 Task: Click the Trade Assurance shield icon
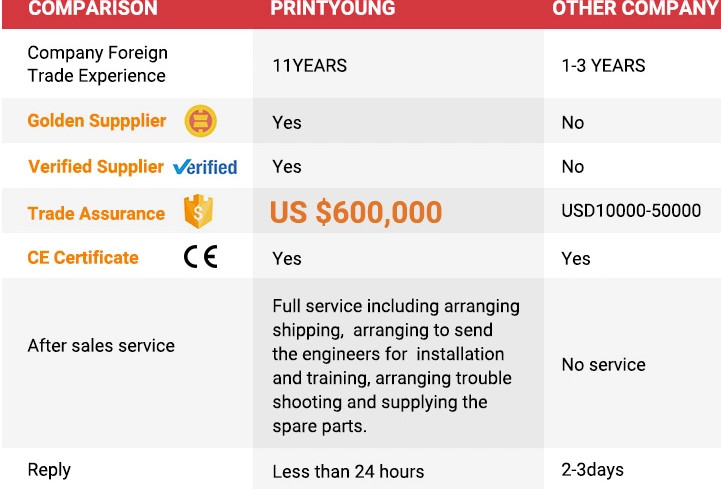pos(198,212)
